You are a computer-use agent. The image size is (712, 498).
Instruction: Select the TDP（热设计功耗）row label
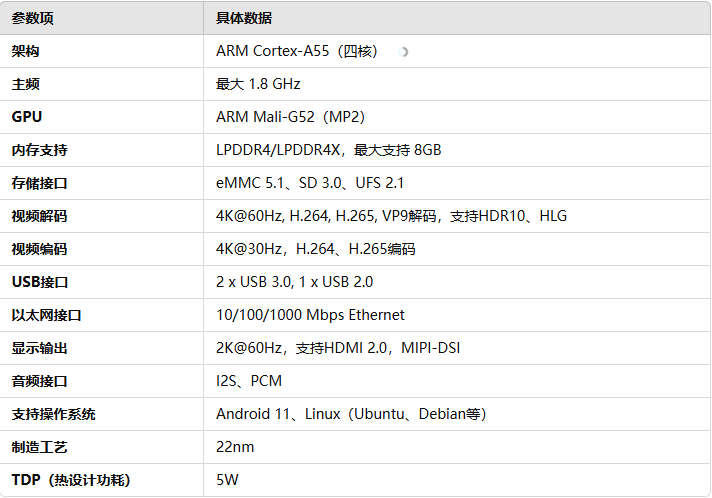(71, 480)
